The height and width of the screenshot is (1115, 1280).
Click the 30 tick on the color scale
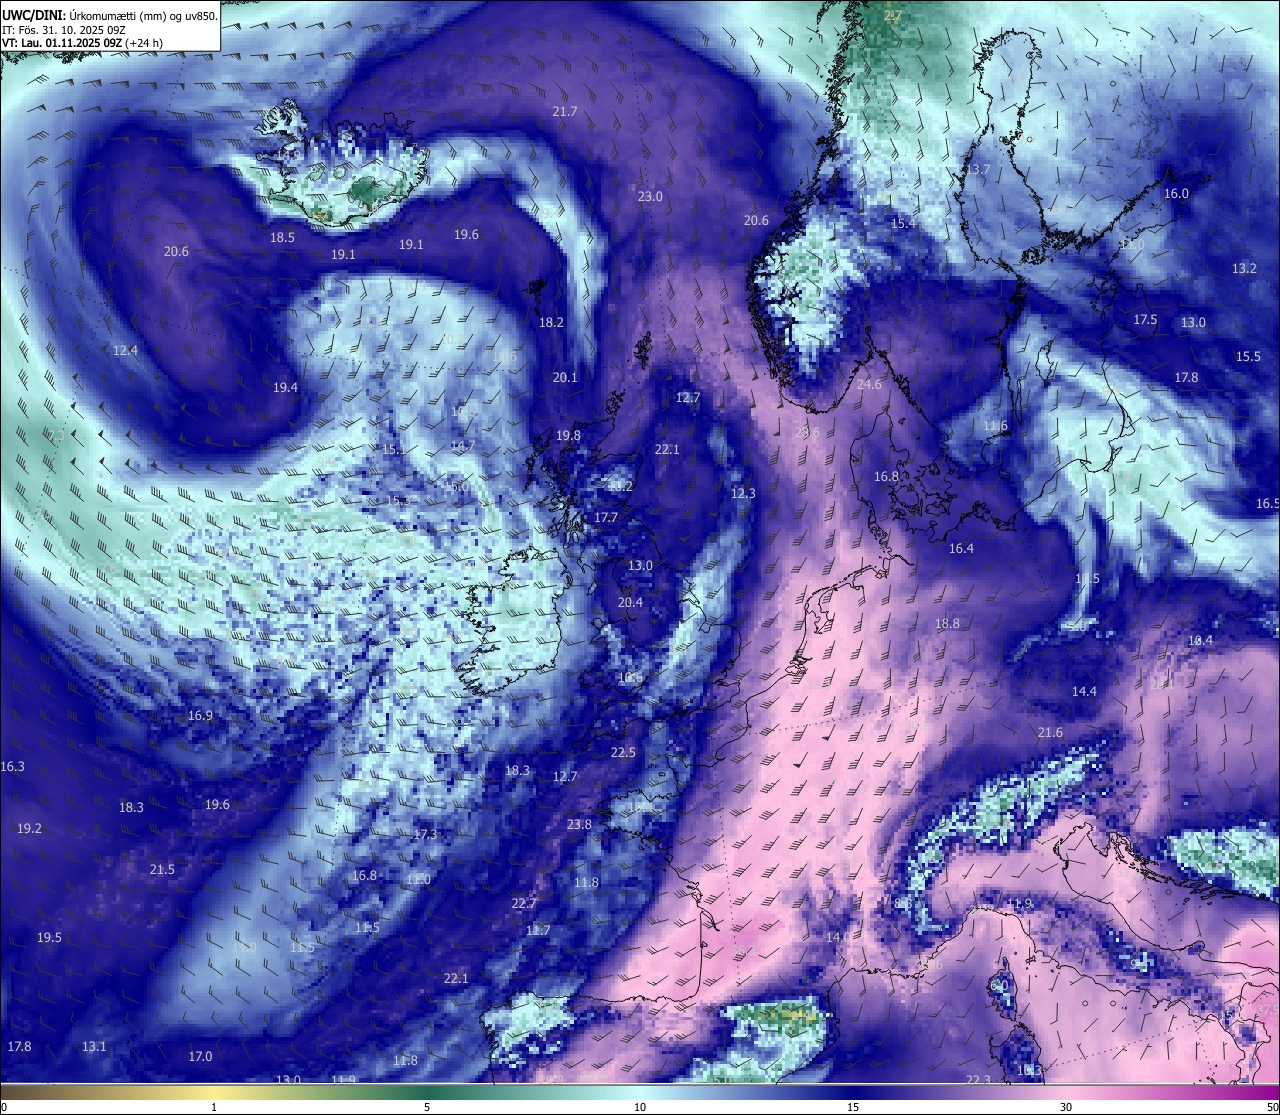tap(1066, 1107)
